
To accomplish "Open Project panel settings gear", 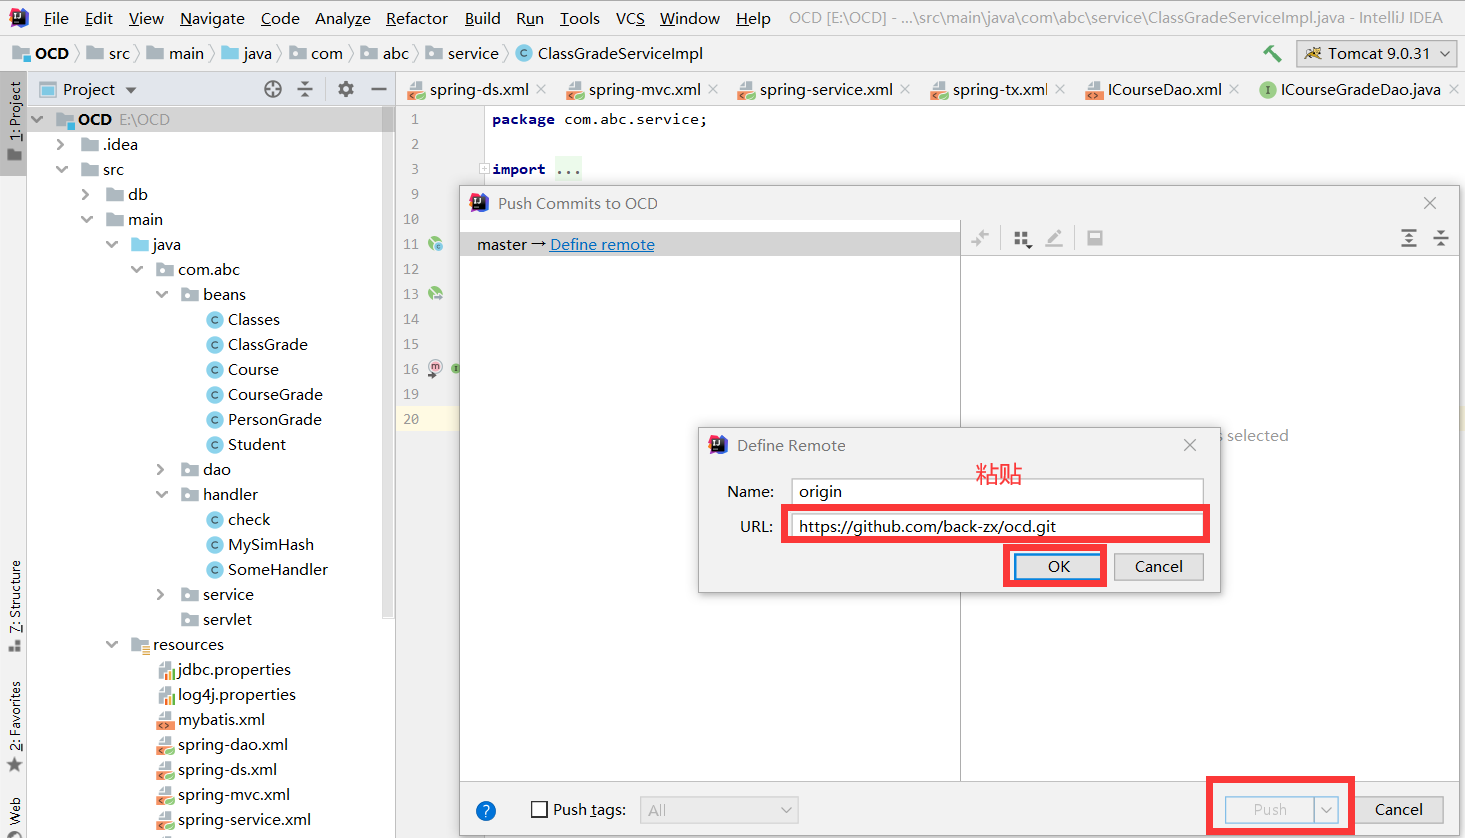I will pyautogui.click(x=345, y=89).
